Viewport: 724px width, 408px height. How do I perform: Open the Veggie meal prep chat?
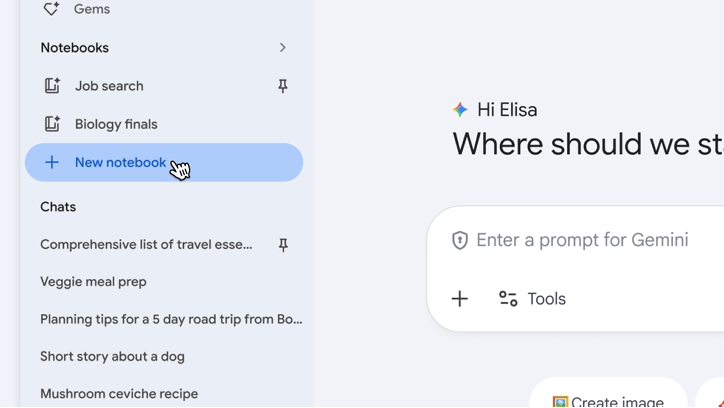93,282
